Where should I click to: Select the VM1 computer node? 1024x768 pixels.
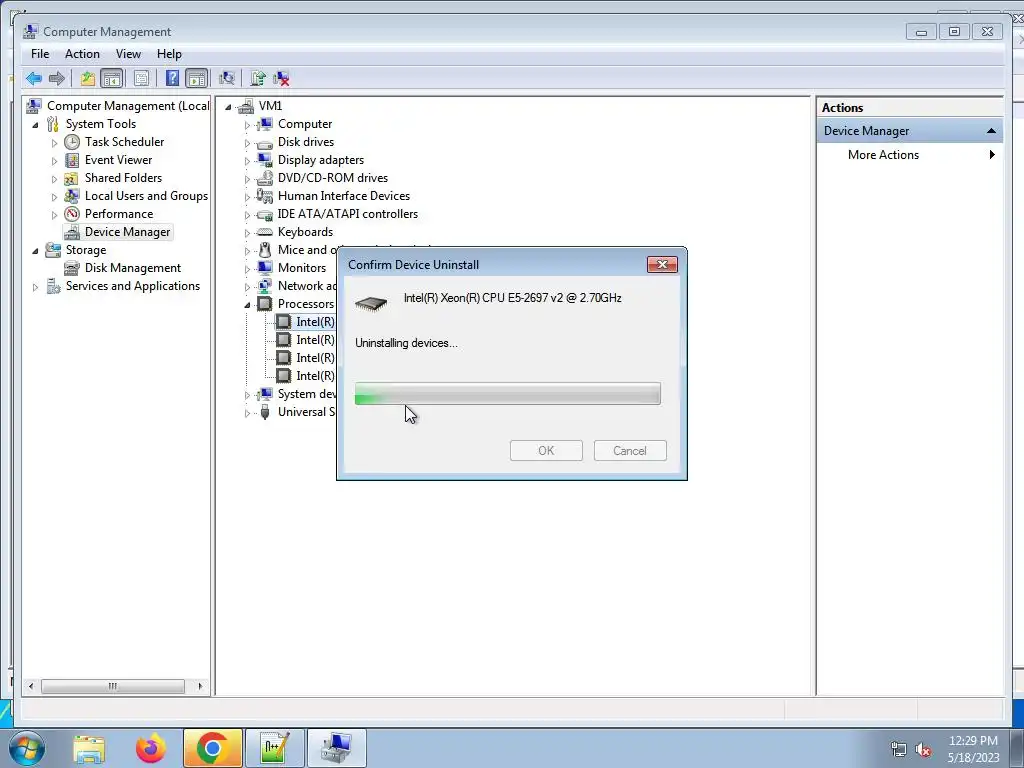pos(270,106)
